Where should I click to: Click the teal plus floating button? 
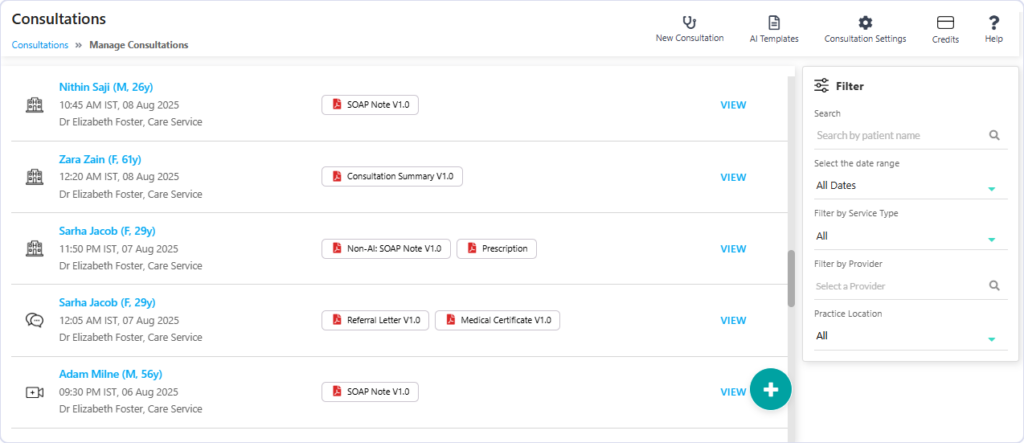pos(771,389)
